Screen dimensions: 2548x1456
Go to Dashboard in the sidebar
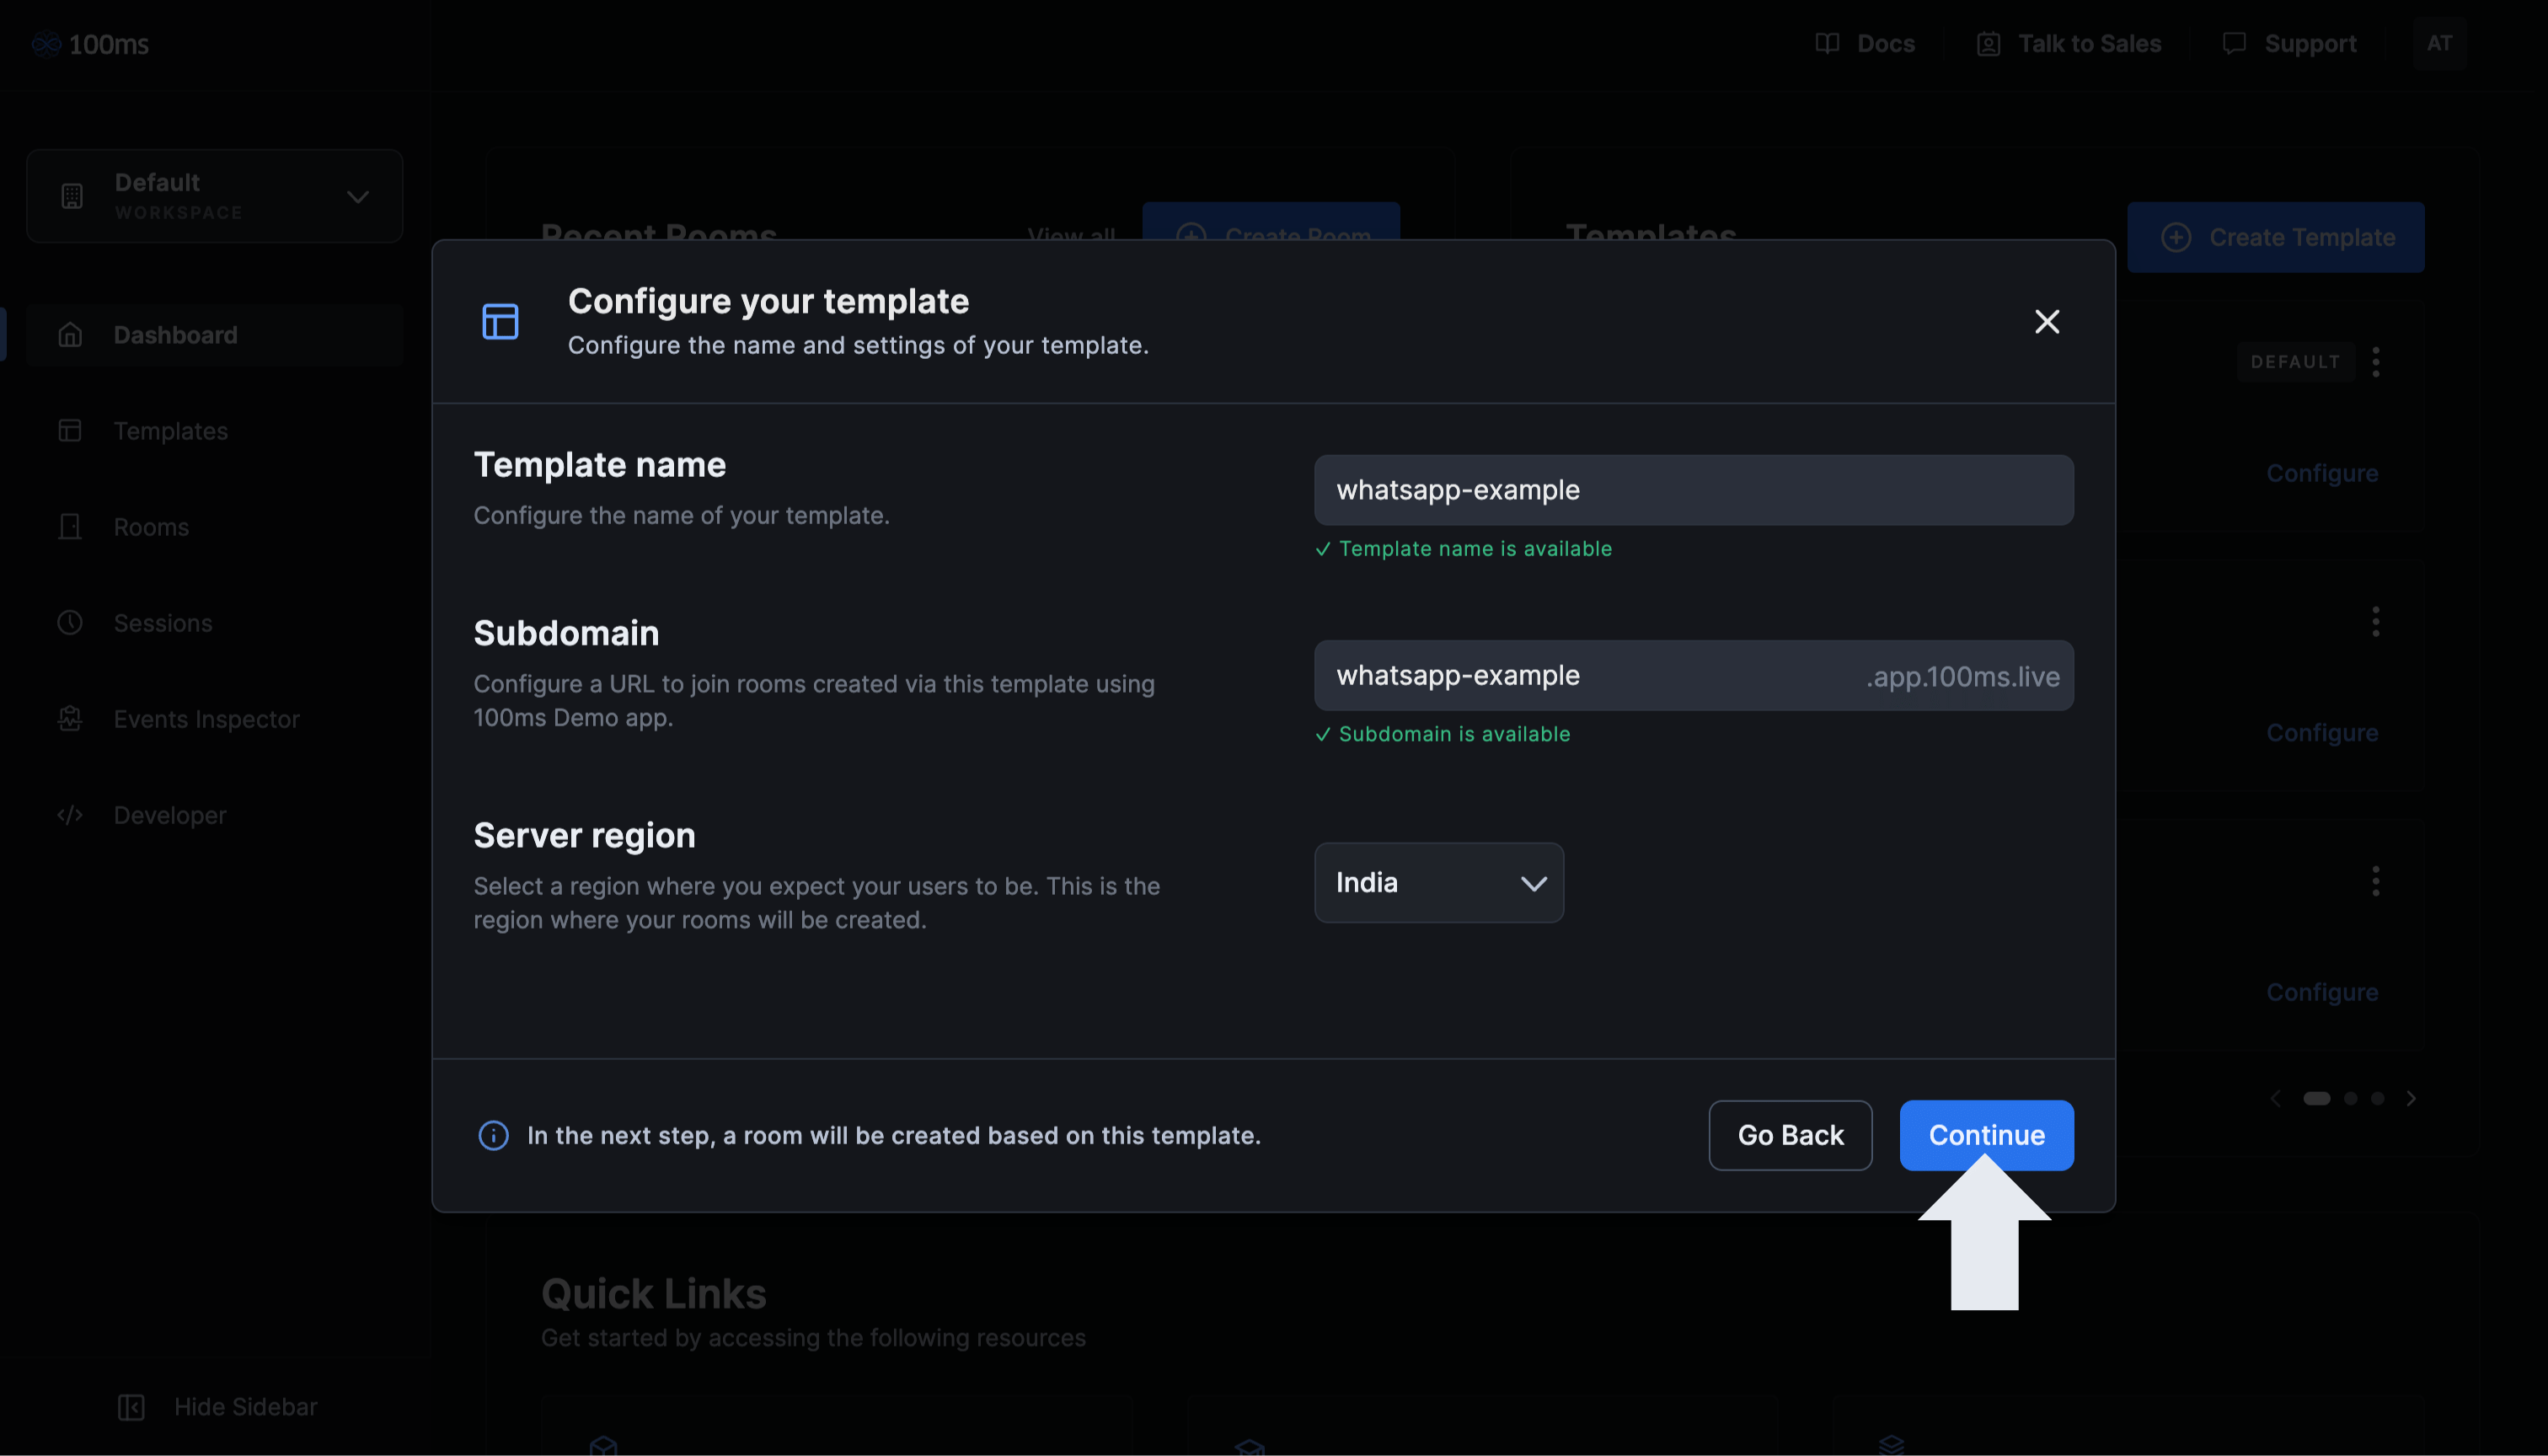(215, 335)
